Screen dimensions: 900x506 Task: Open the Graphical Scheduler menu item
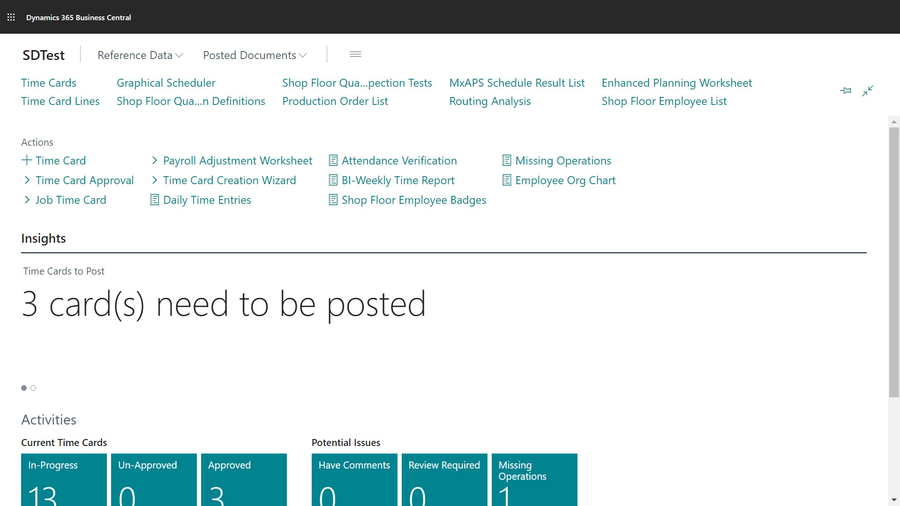pyautogui.click(x=166, y=83)
